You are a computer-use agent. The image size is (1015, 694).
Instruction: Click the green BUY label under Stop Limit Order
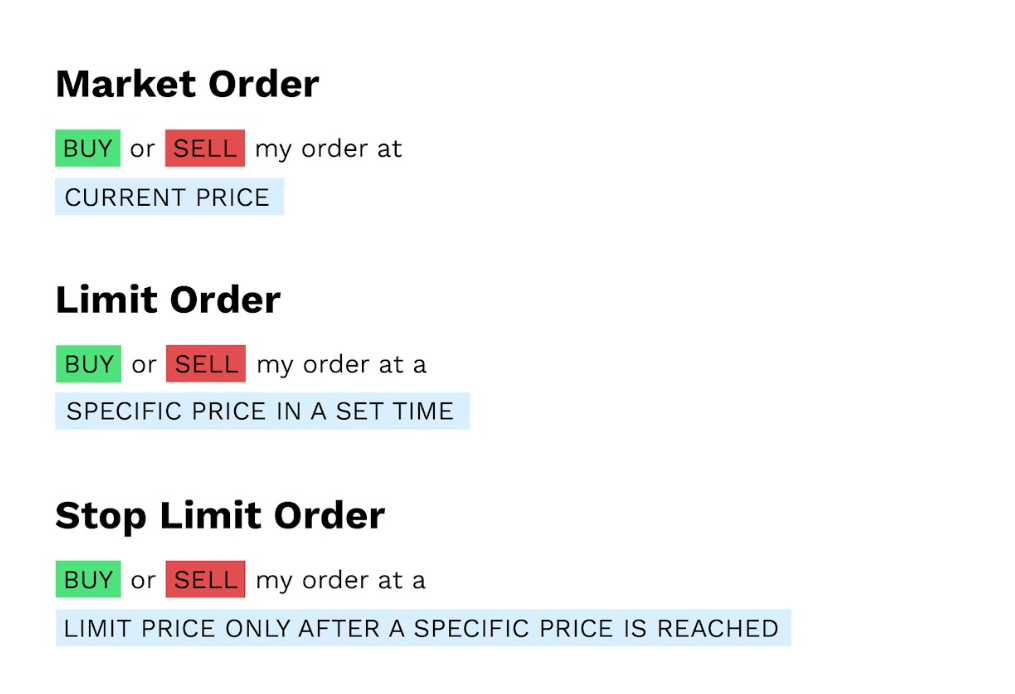pyautogui.click(x=88, y=579)
